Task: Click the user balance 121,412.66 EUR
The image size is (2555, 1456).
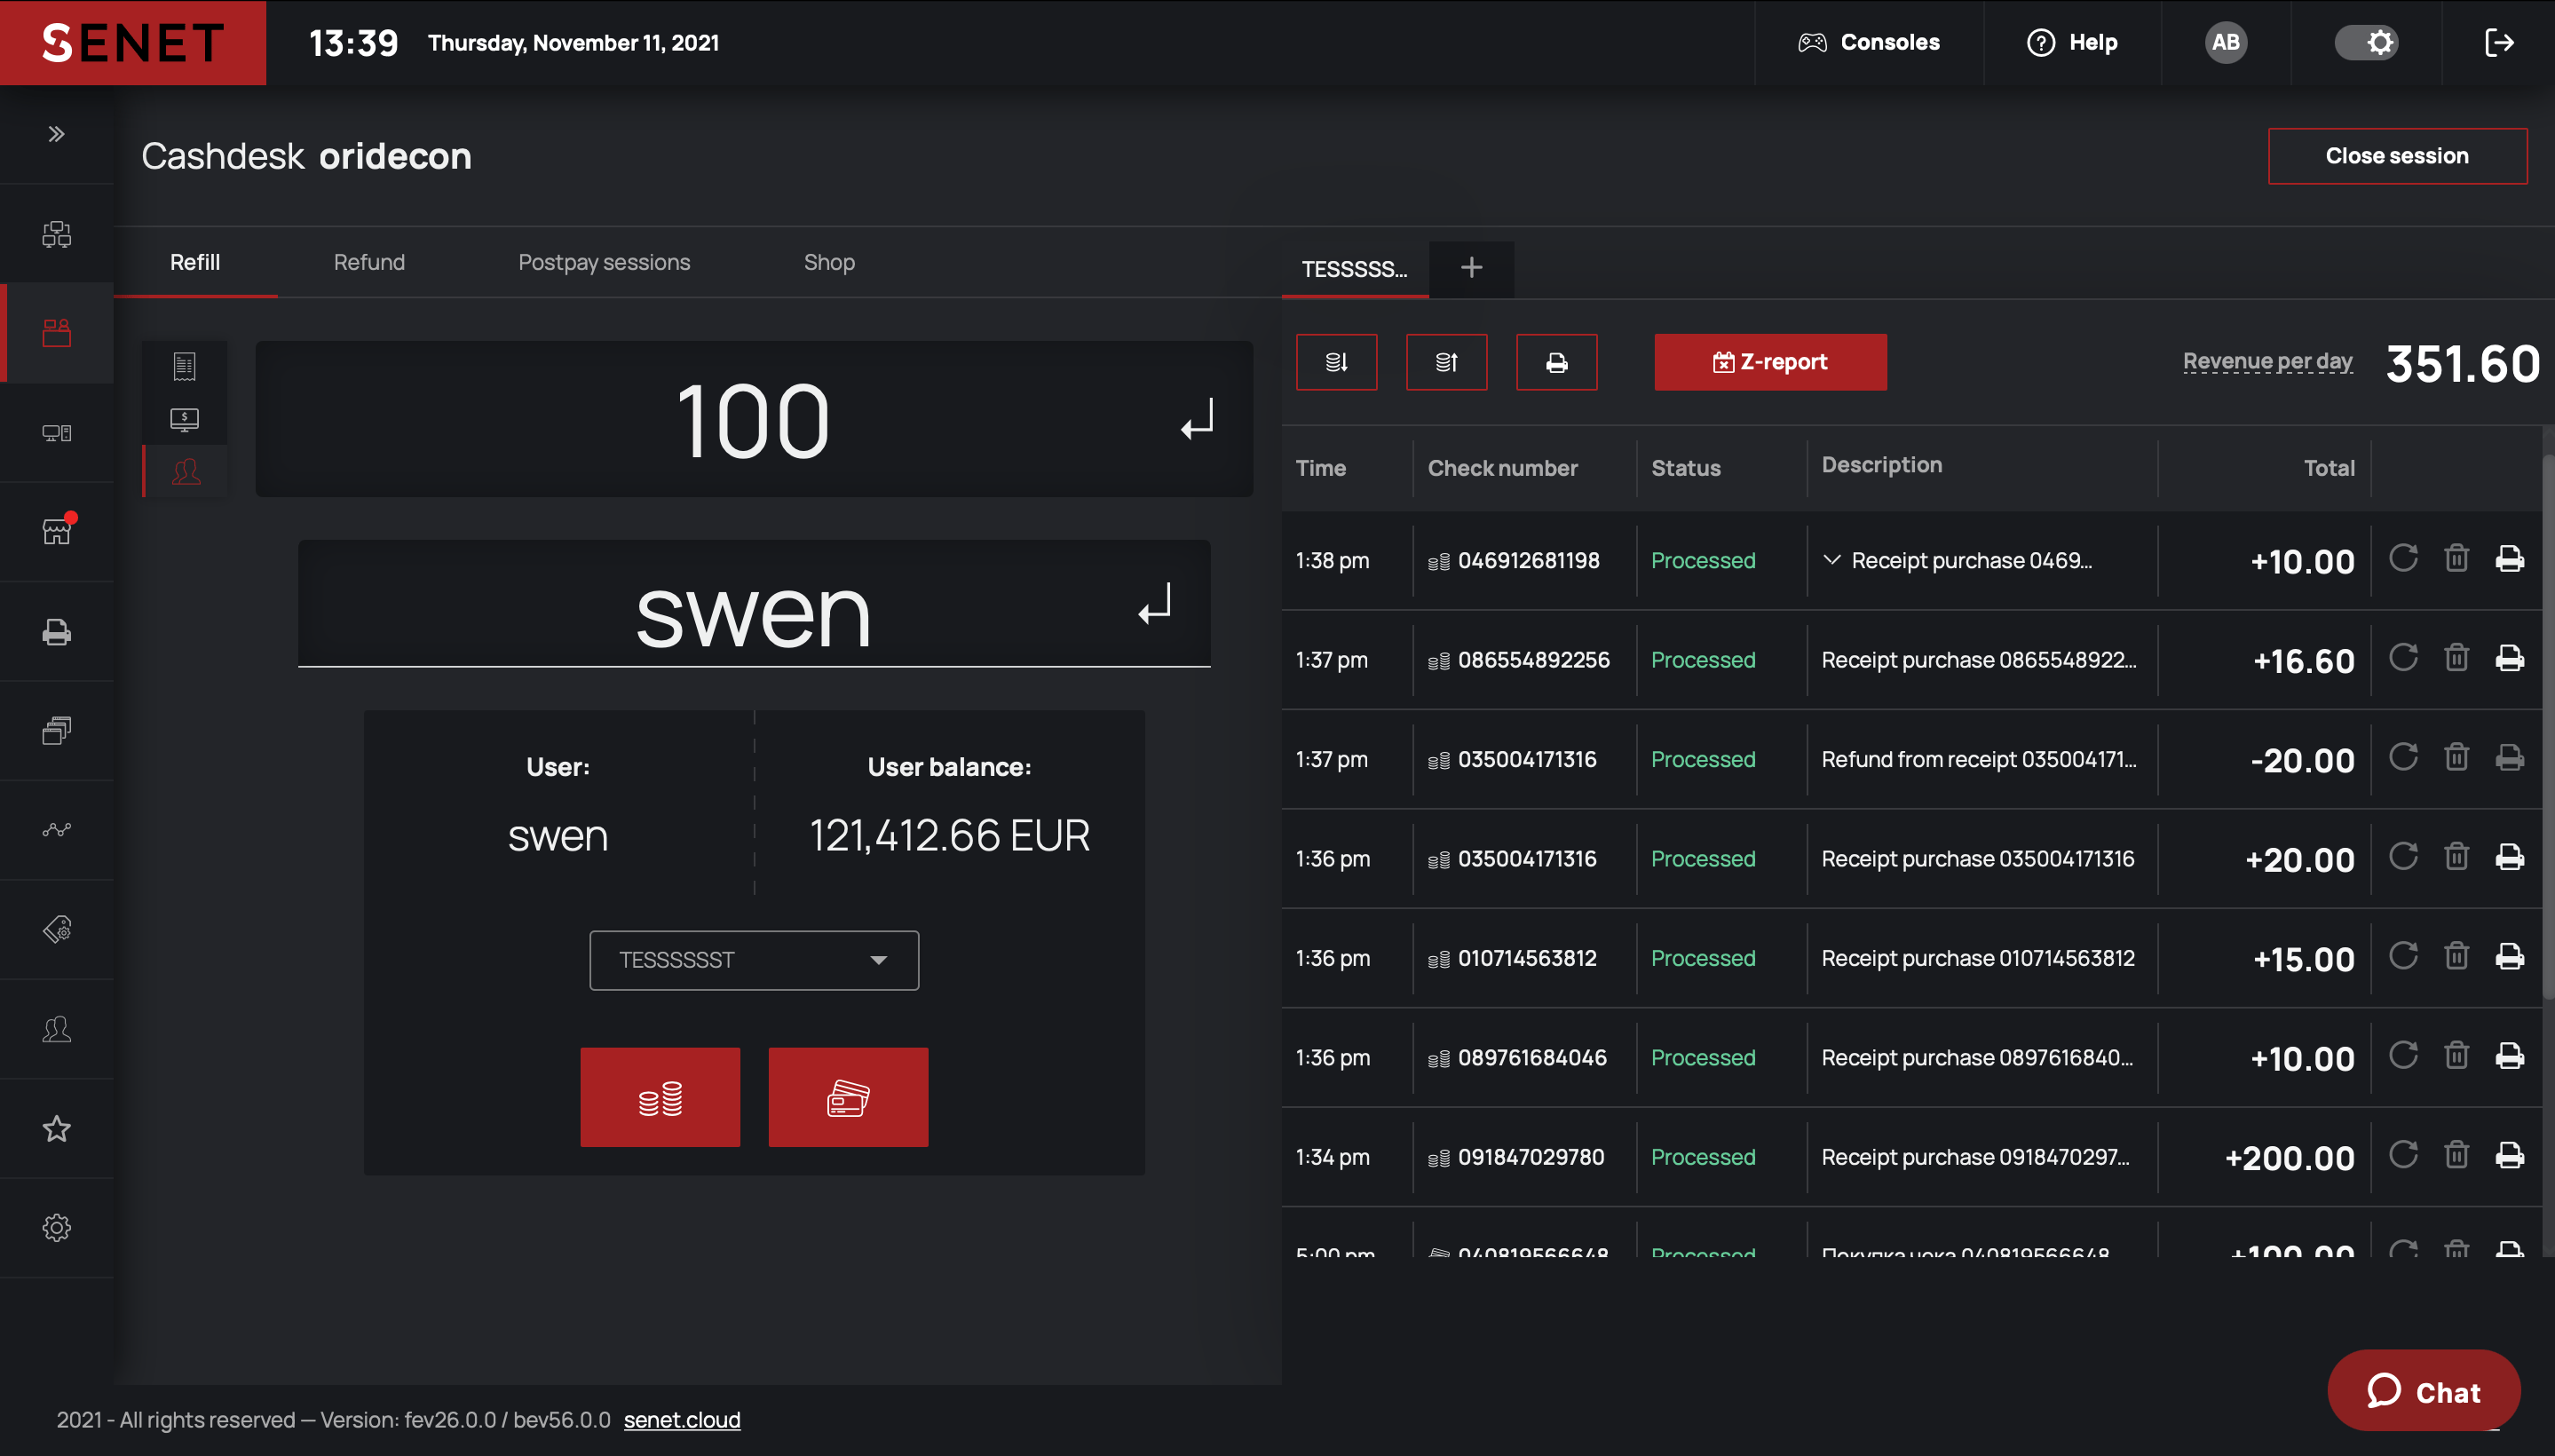Action: pos(949,835)
